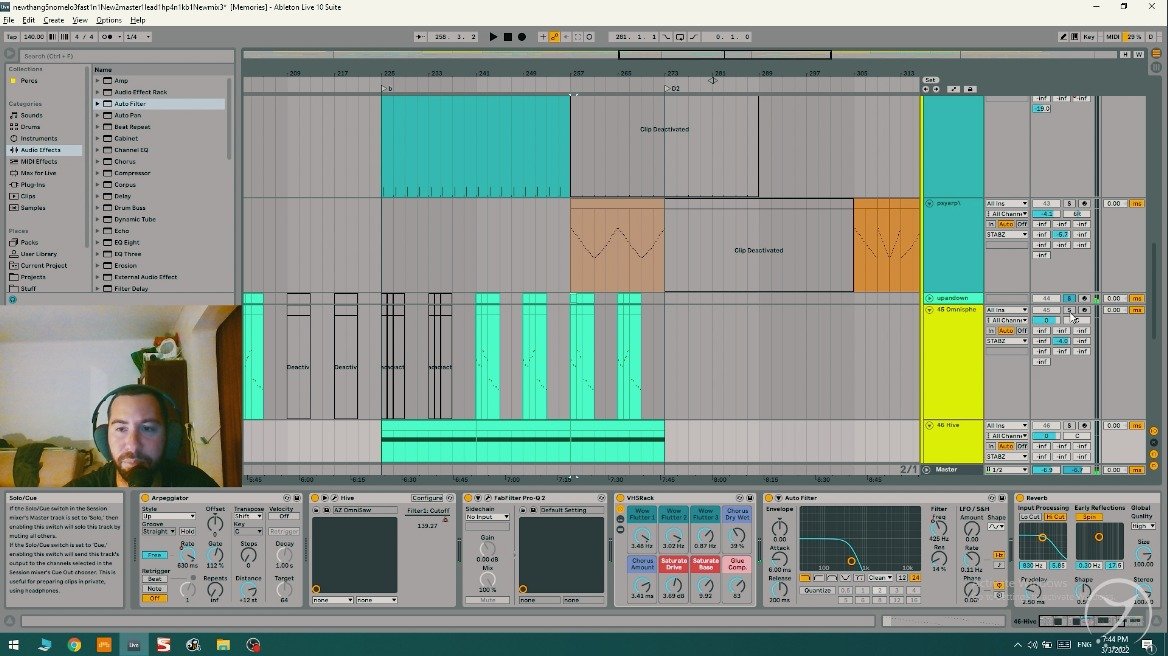Click the Configure button on the Hive device
This screenshot has width=1168, height=656.
(x=428, y=498)
